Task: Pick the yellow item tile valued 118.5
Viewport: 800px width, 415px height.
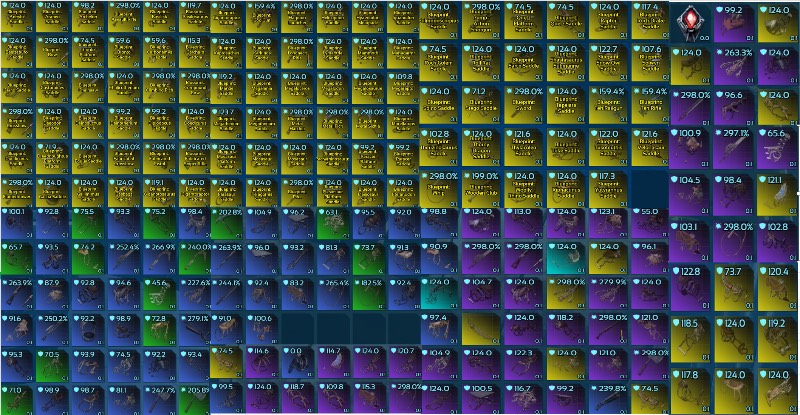Action: pyautogui.click(x=690, y=340)
